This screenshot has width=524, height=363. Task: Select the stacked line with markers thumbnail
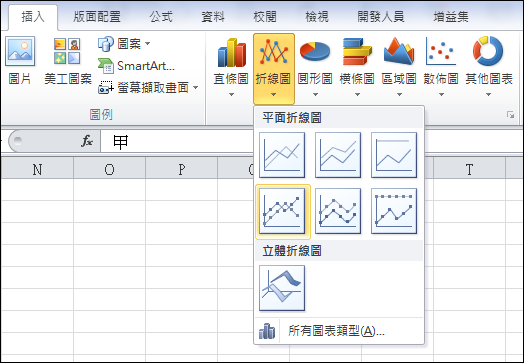pos(338,211)
